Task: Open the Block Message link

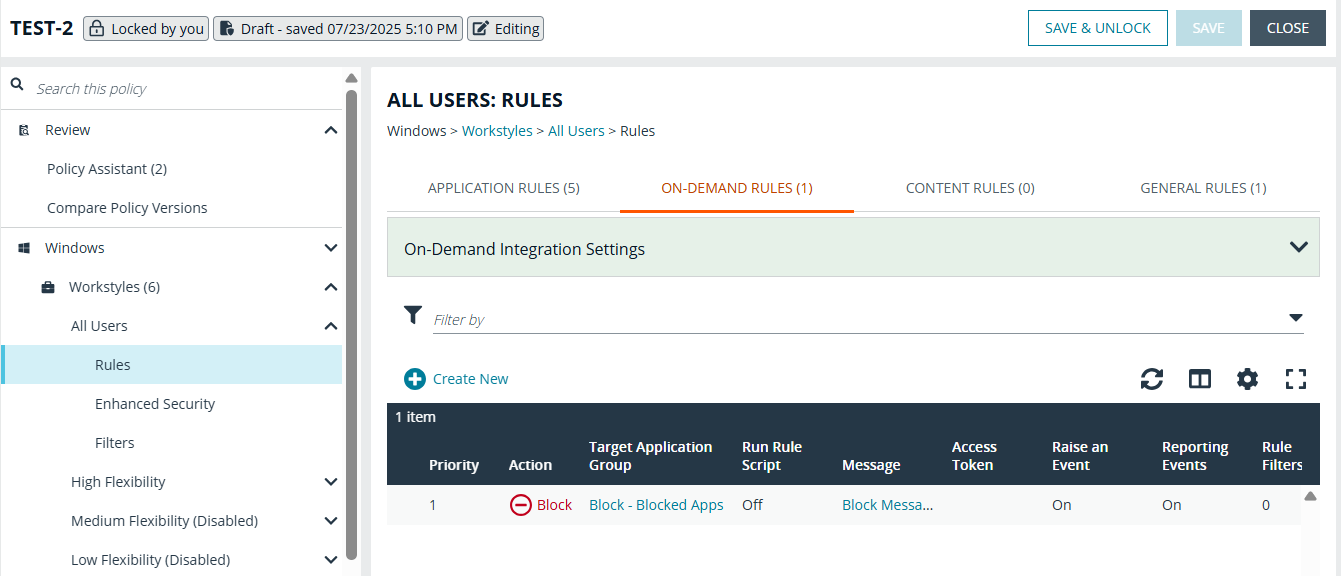Action: tap(887, 505)
